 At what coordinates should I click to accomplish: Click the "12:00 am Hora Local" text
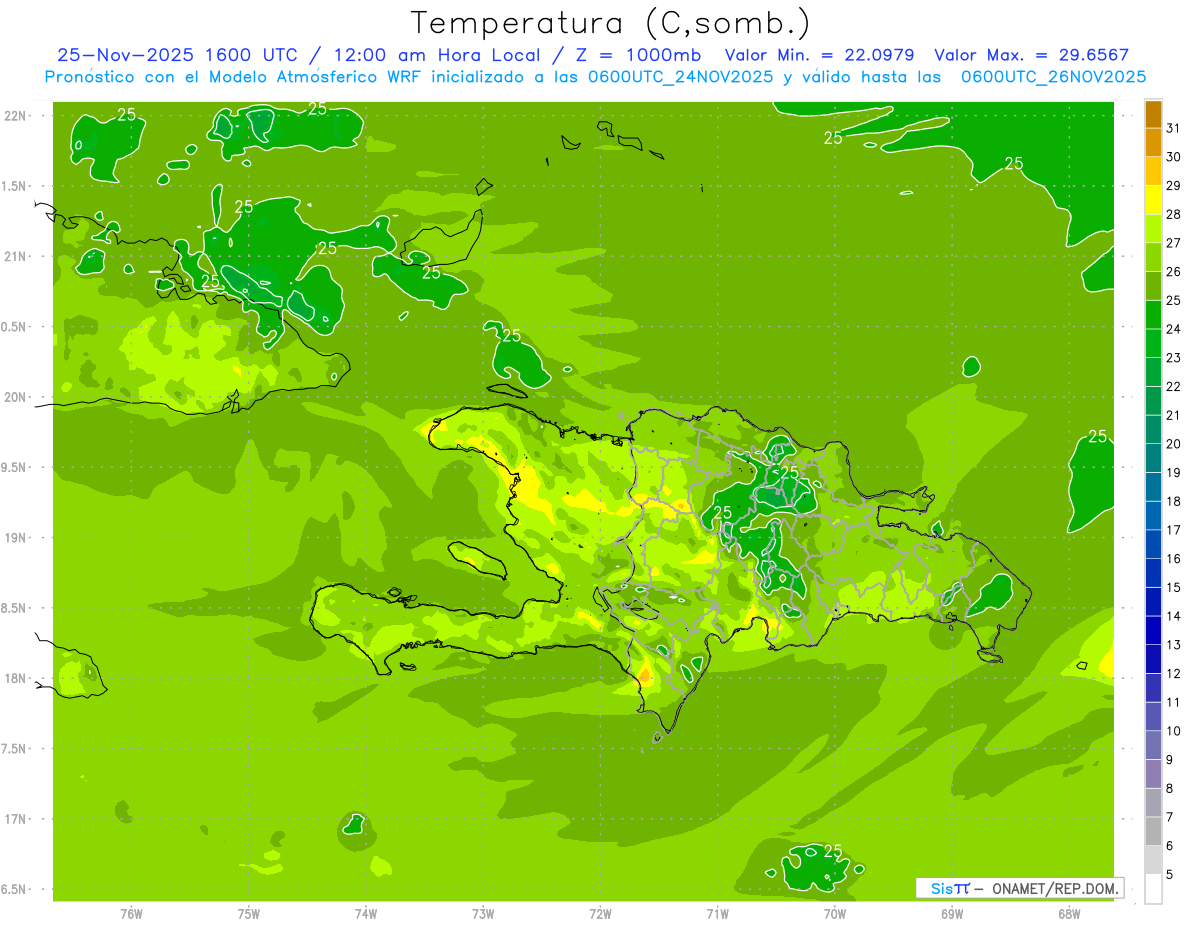pos(437,55)
